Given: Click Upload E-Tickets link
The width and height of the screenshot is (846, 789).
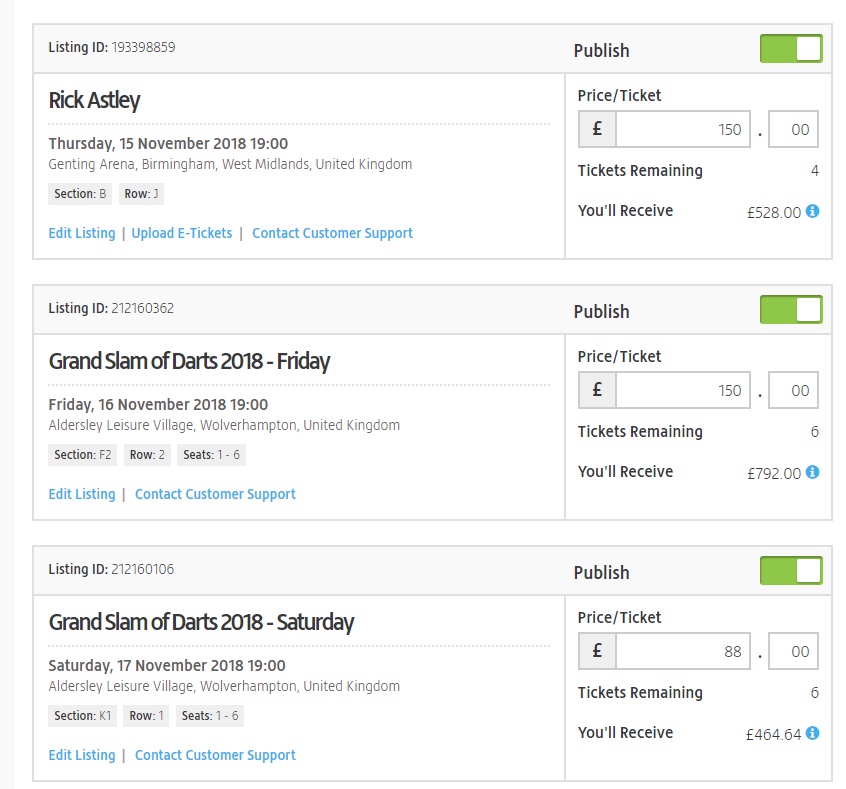Looking at the screenshot, I should (182, 233).
